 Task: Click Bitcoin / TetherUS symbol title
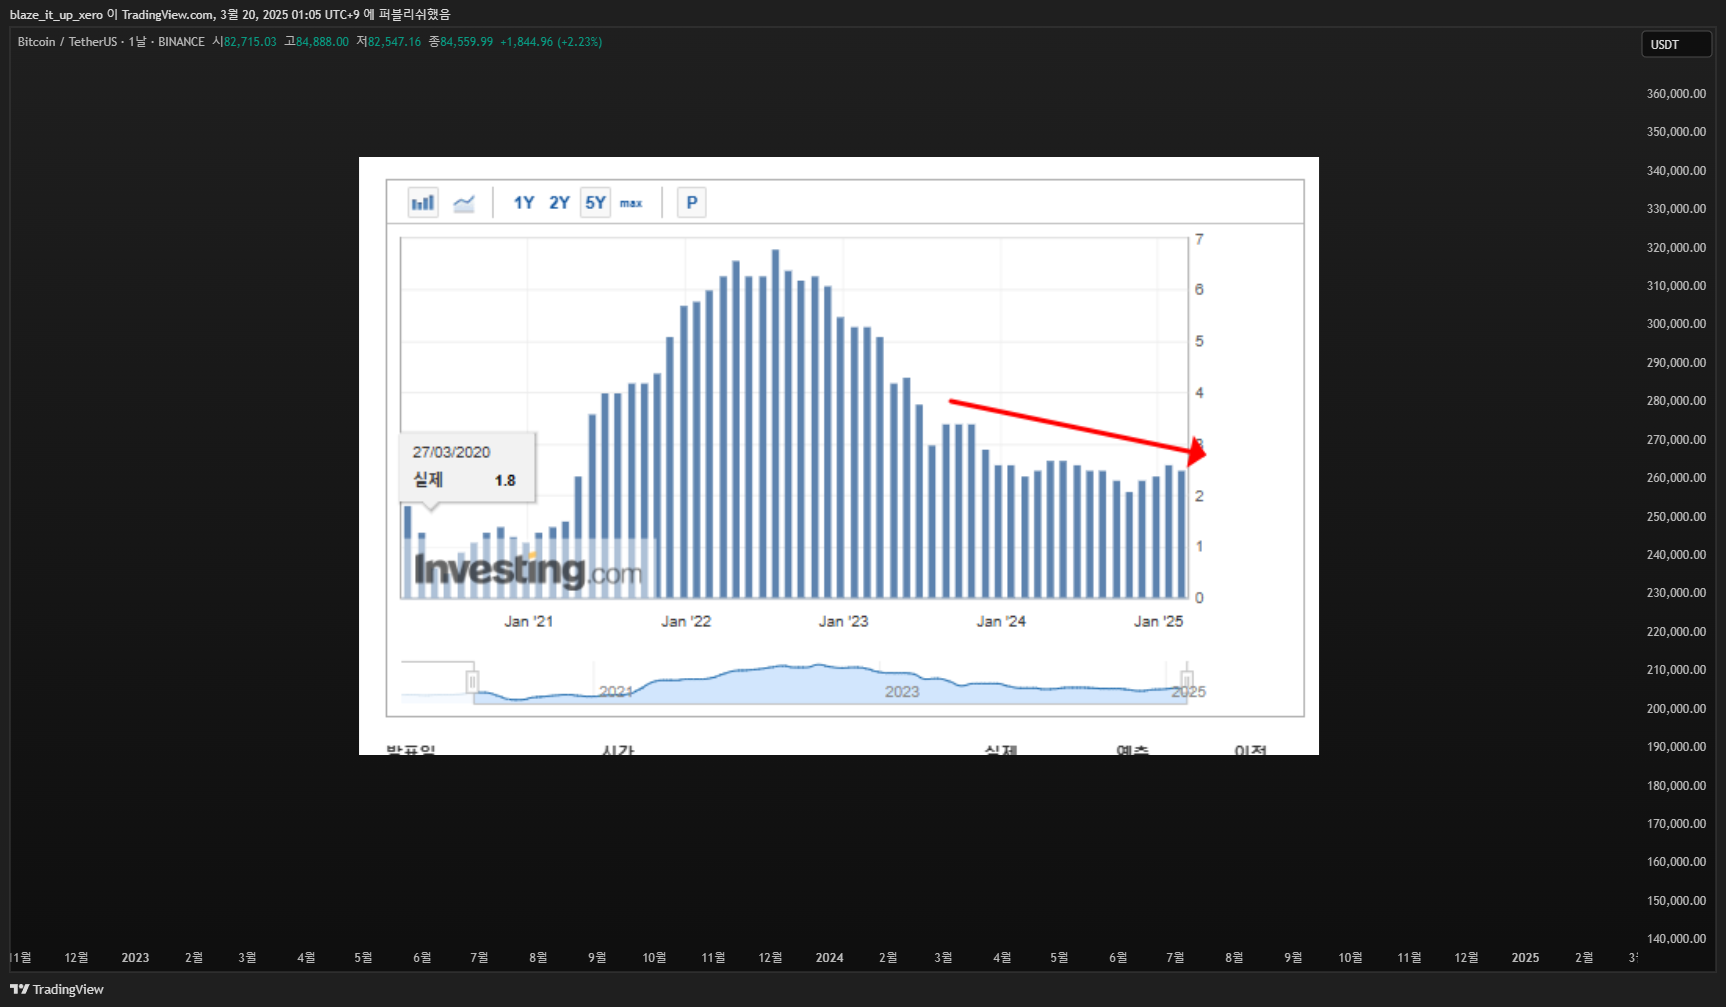(67, 42)
